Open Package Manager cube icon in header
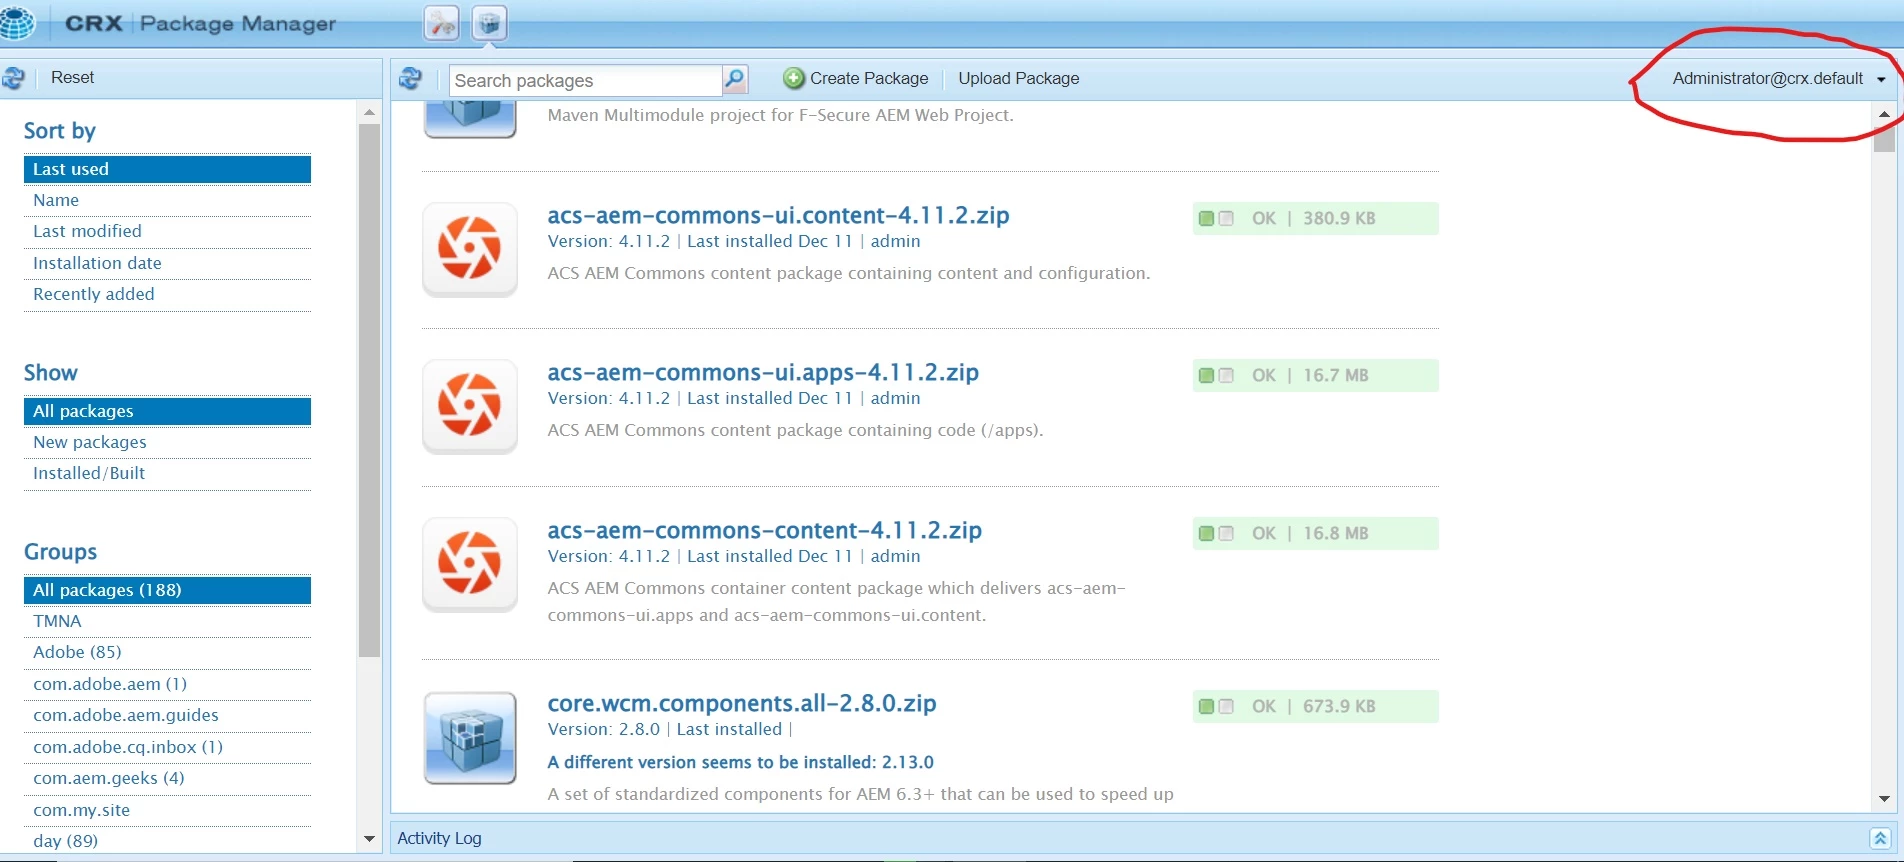The image size is (1904, 862). pos(489,23)
